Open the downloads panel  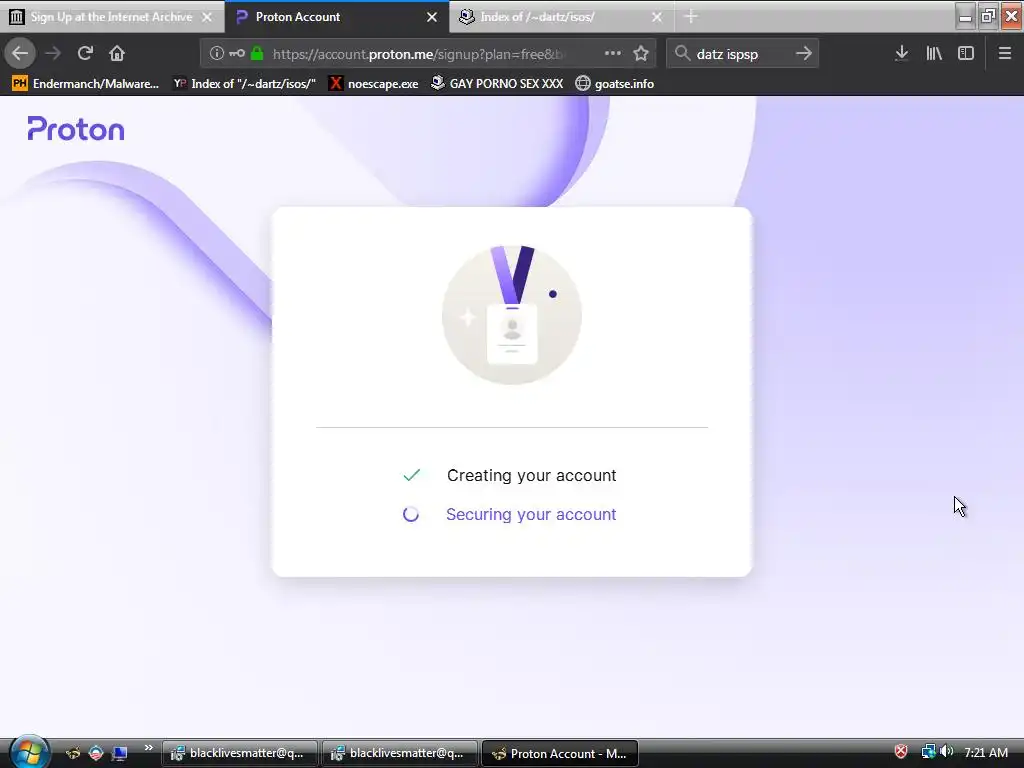click(902, 54)
